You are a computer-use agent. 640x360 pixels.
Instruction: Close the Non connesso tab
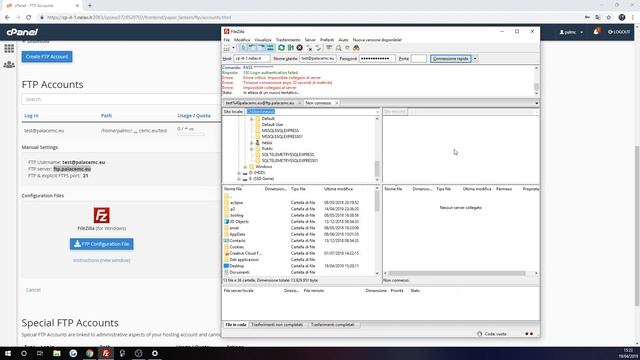pyautogui.click(x=337, y=103)
